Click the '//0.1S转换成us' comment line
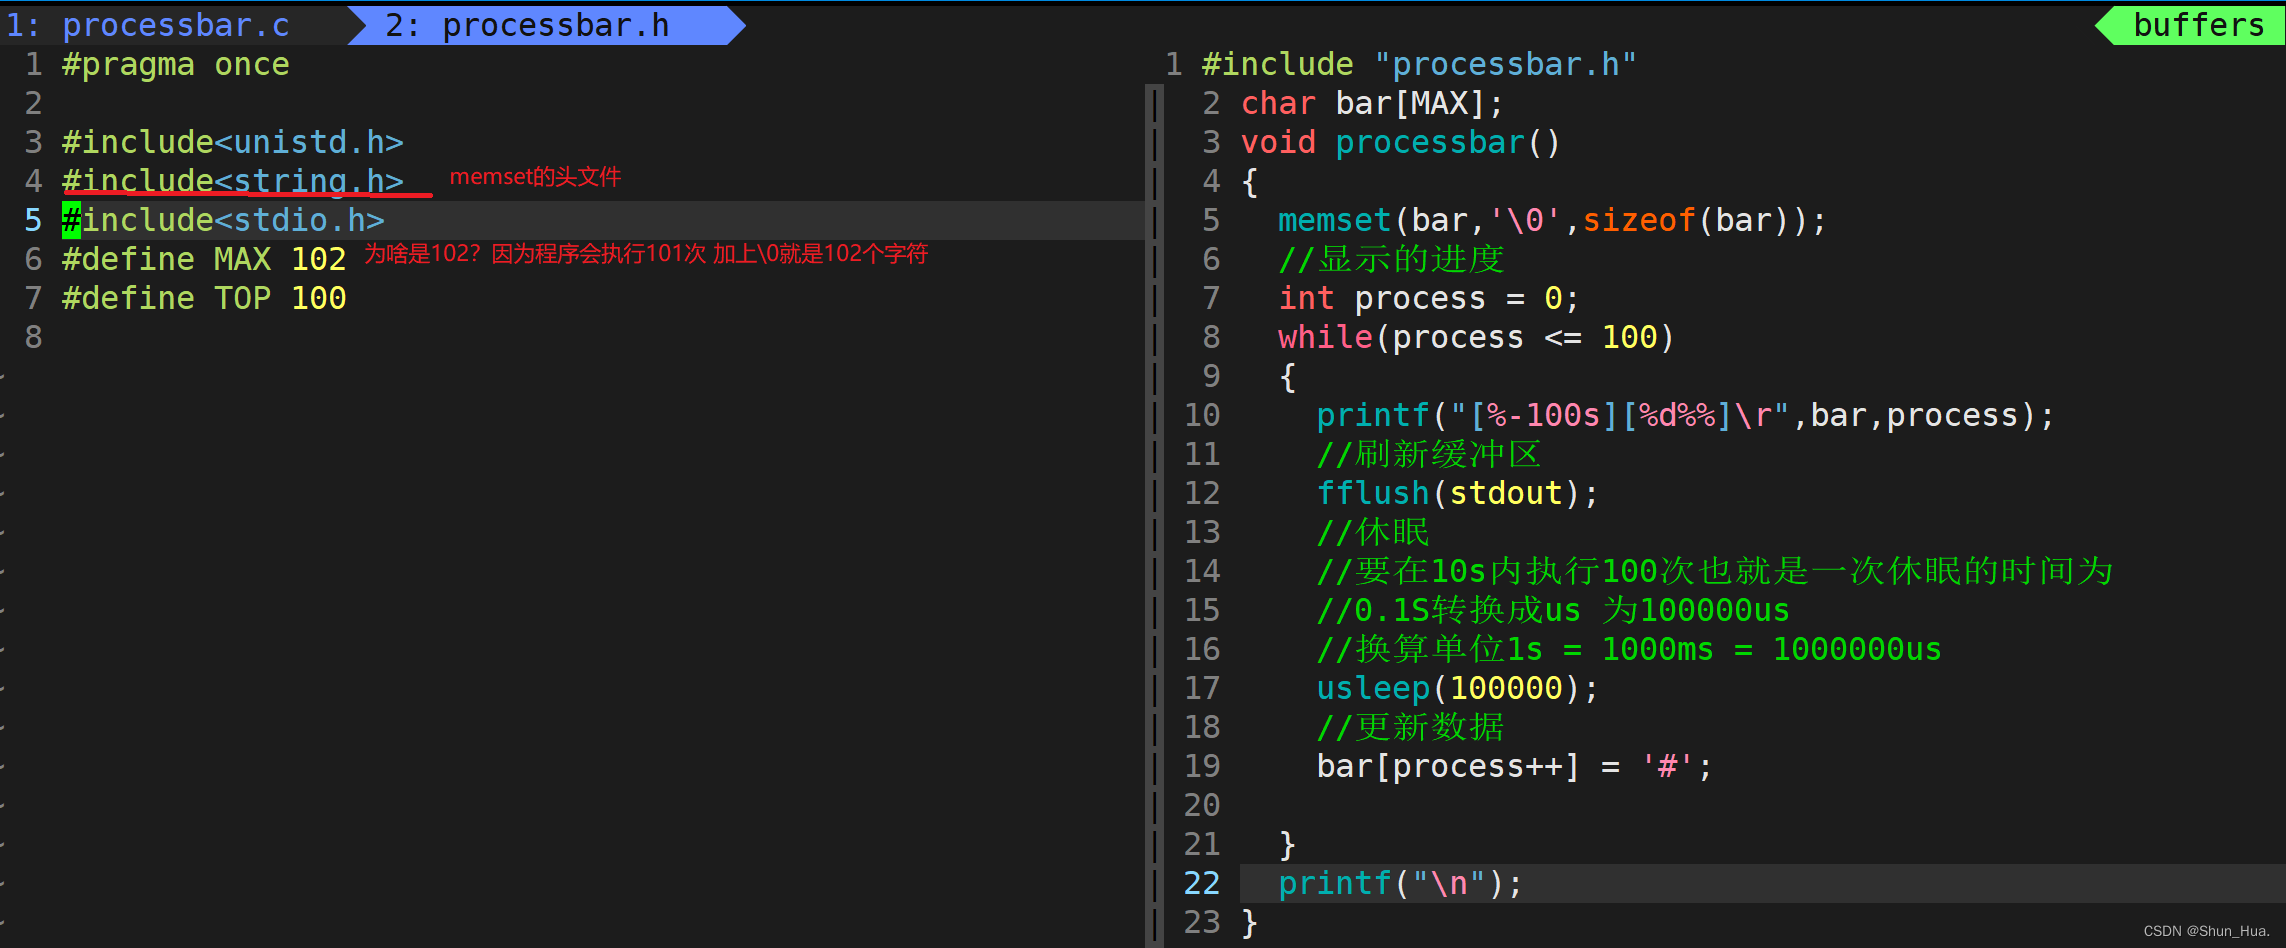The width and height of the screenshot is (2286, 948). pos(1553,611)
